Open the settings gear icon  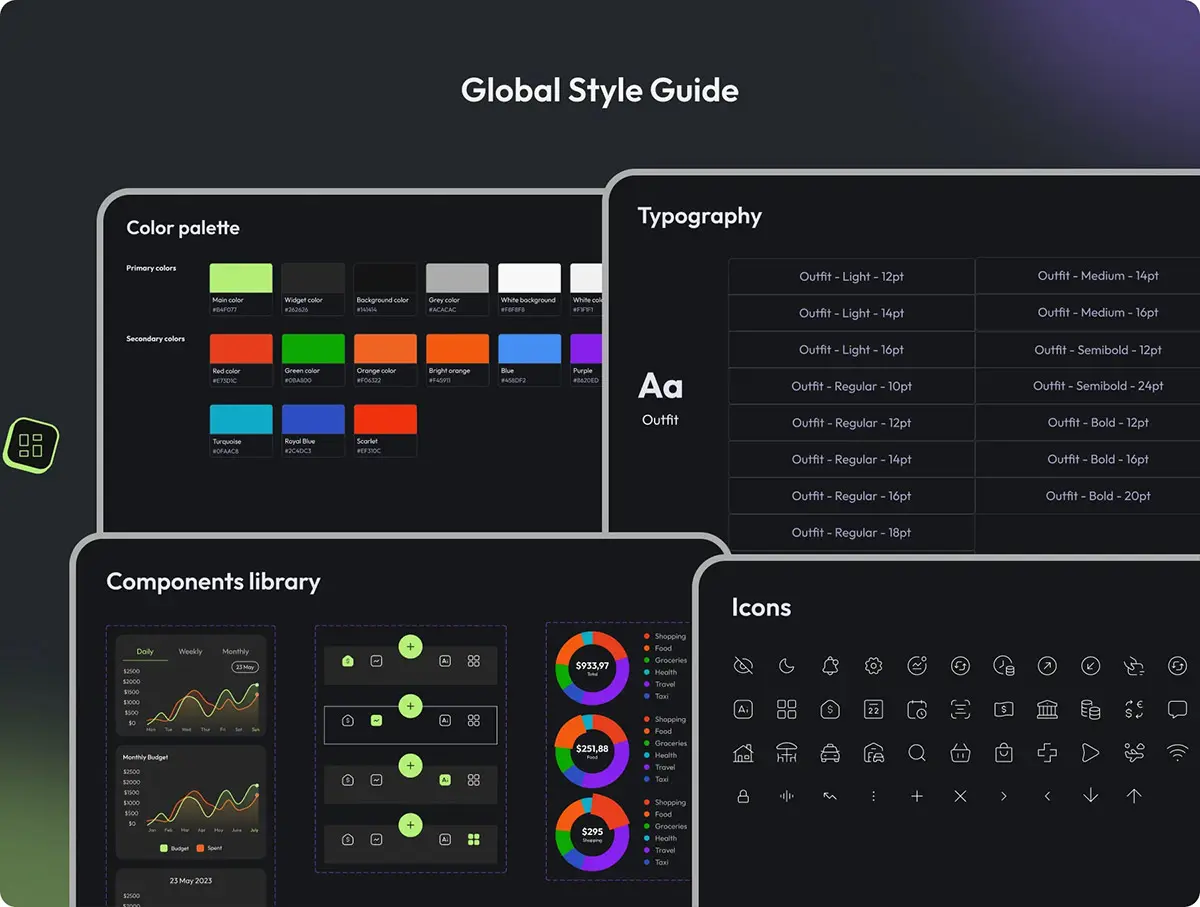pyautogui.click(x=873, y=666)
